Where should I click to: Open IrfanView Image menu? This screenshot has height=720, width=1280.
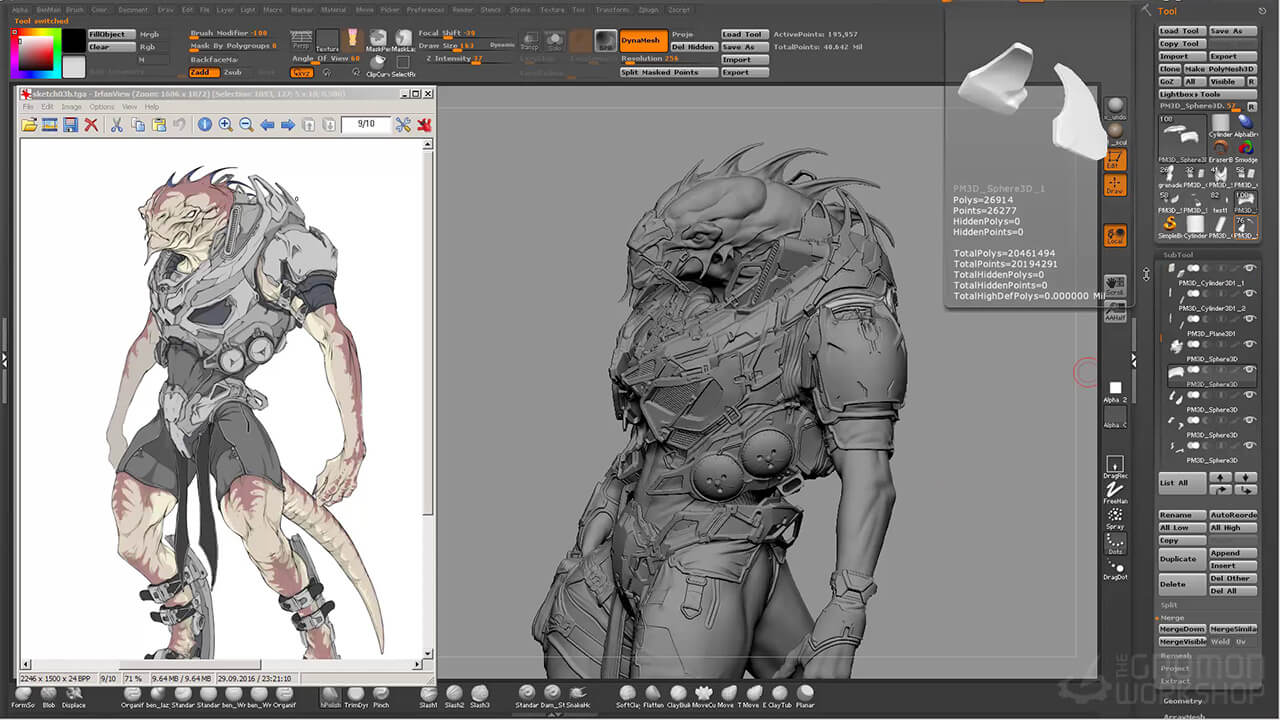71,107
